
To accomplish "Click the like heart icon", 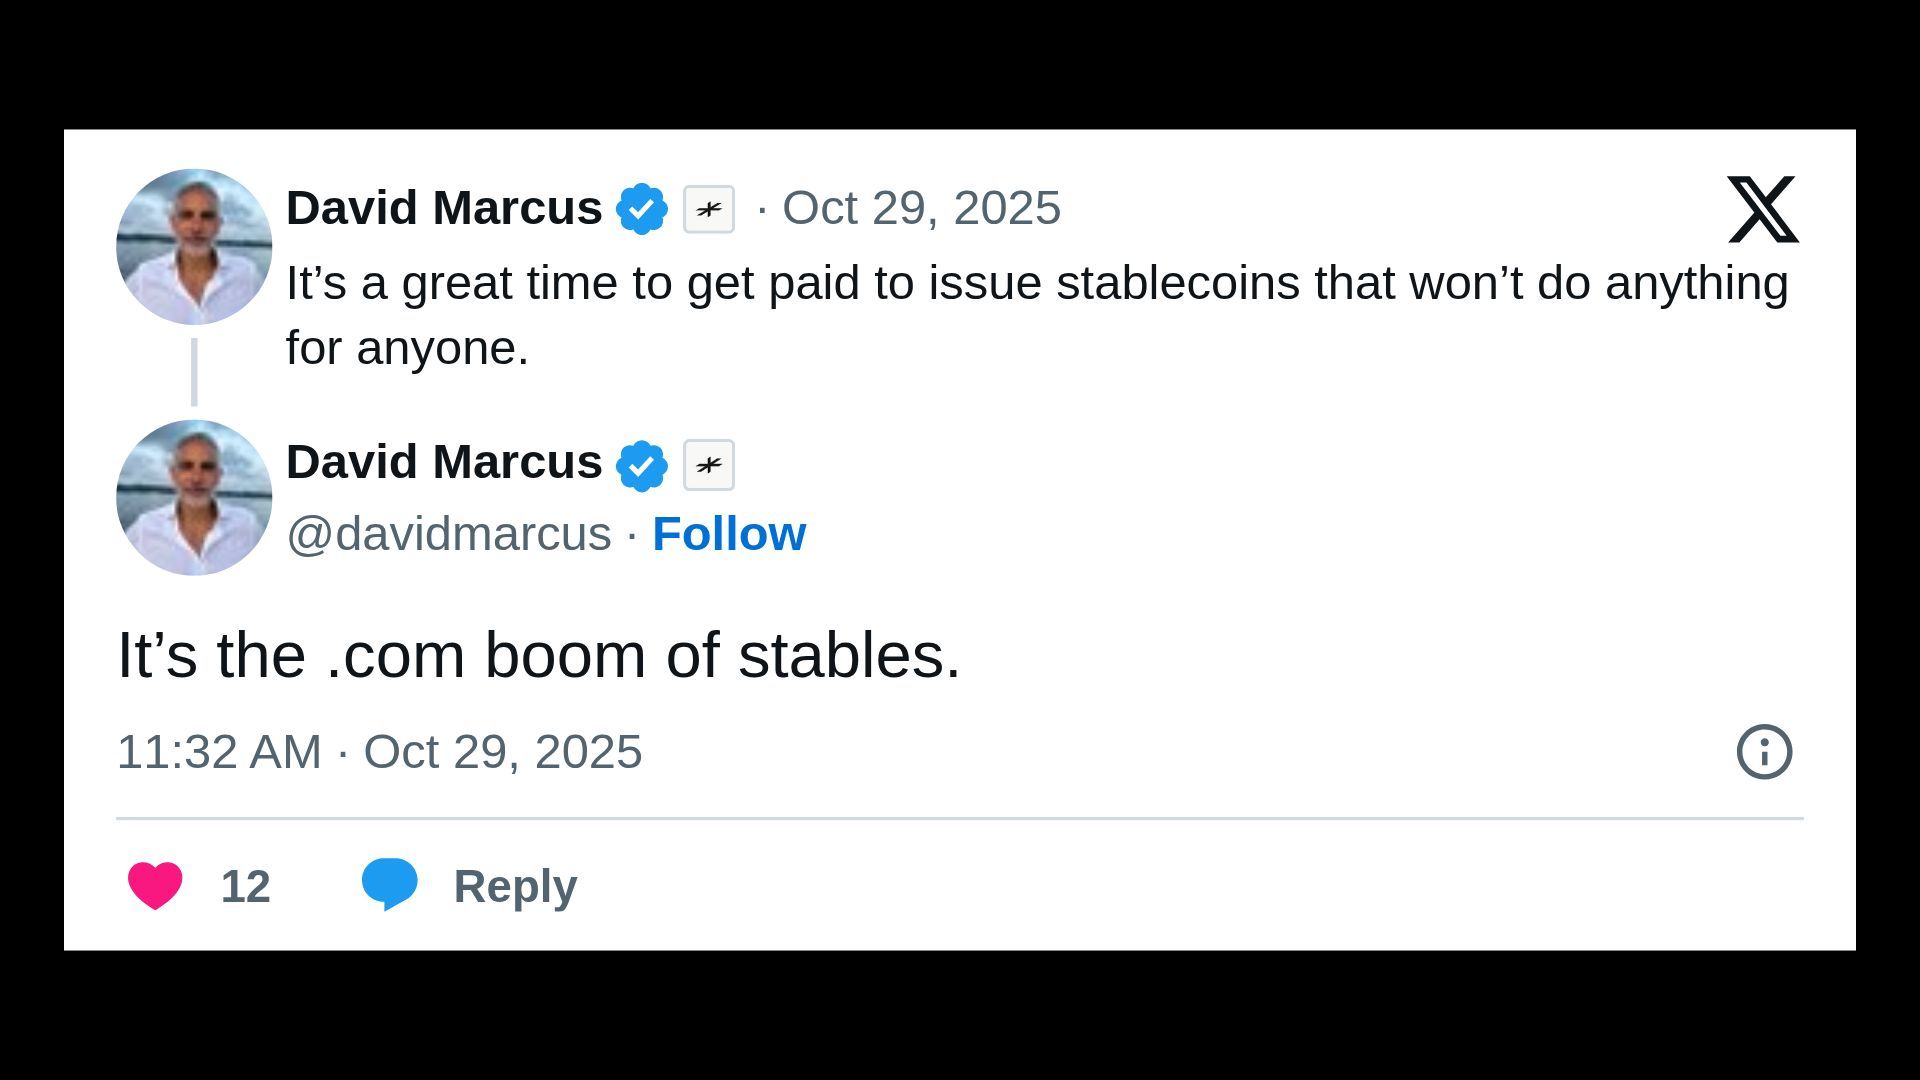I will pos(155,884).
